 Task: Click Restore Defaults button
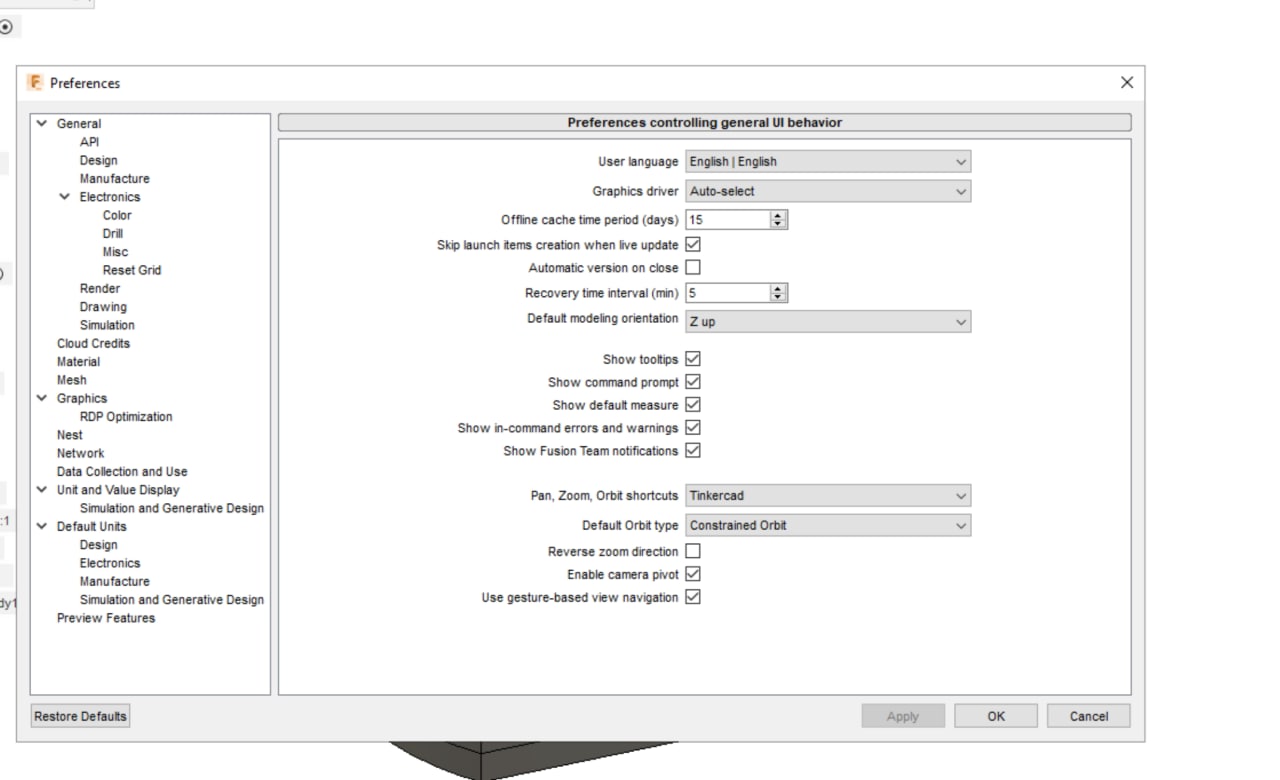(80, 716)
